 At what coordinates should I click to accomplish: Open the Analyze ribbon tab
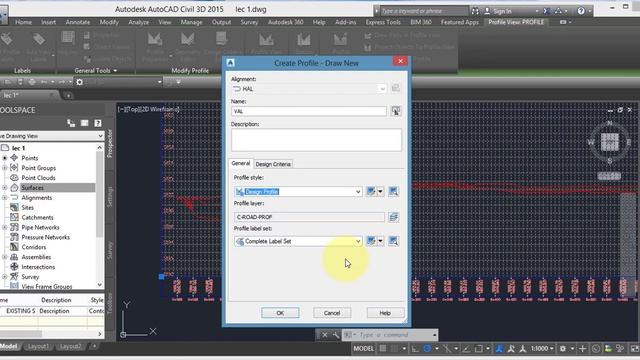[138, 22]
